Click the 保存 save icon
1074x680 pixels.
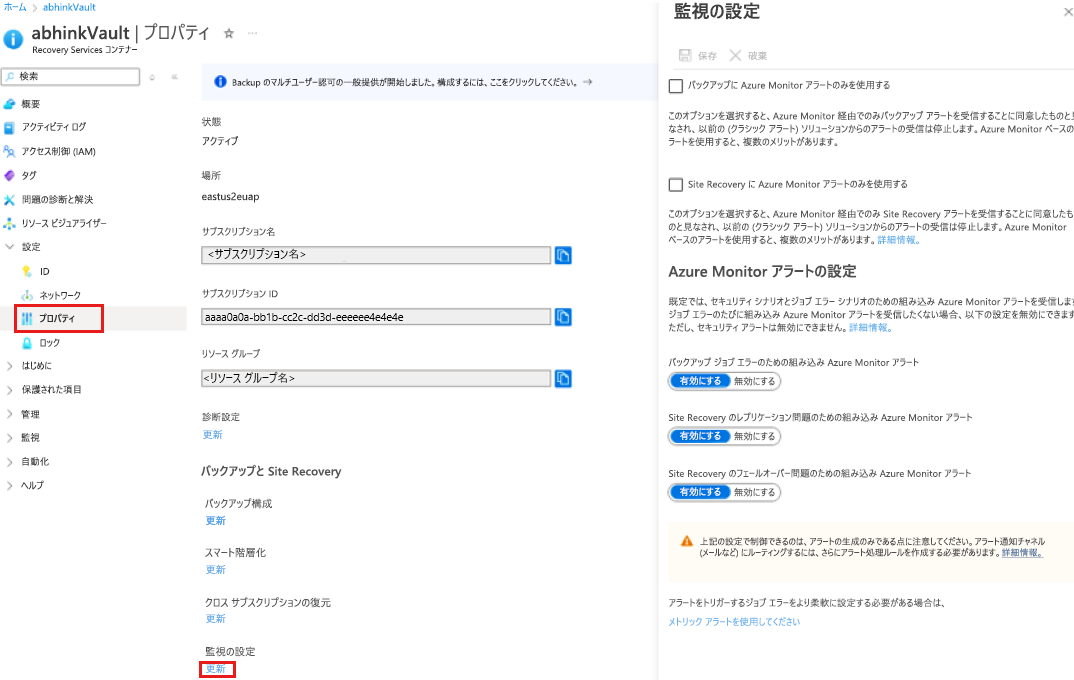(x=685, y=55)
